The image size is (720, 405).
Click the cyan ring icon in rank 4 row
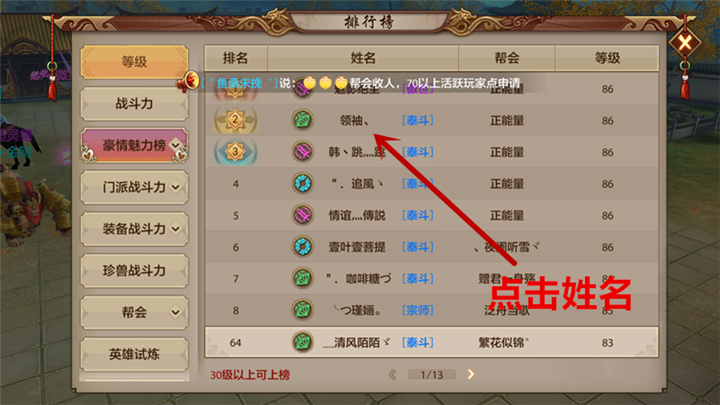click(x=303, y=184)
